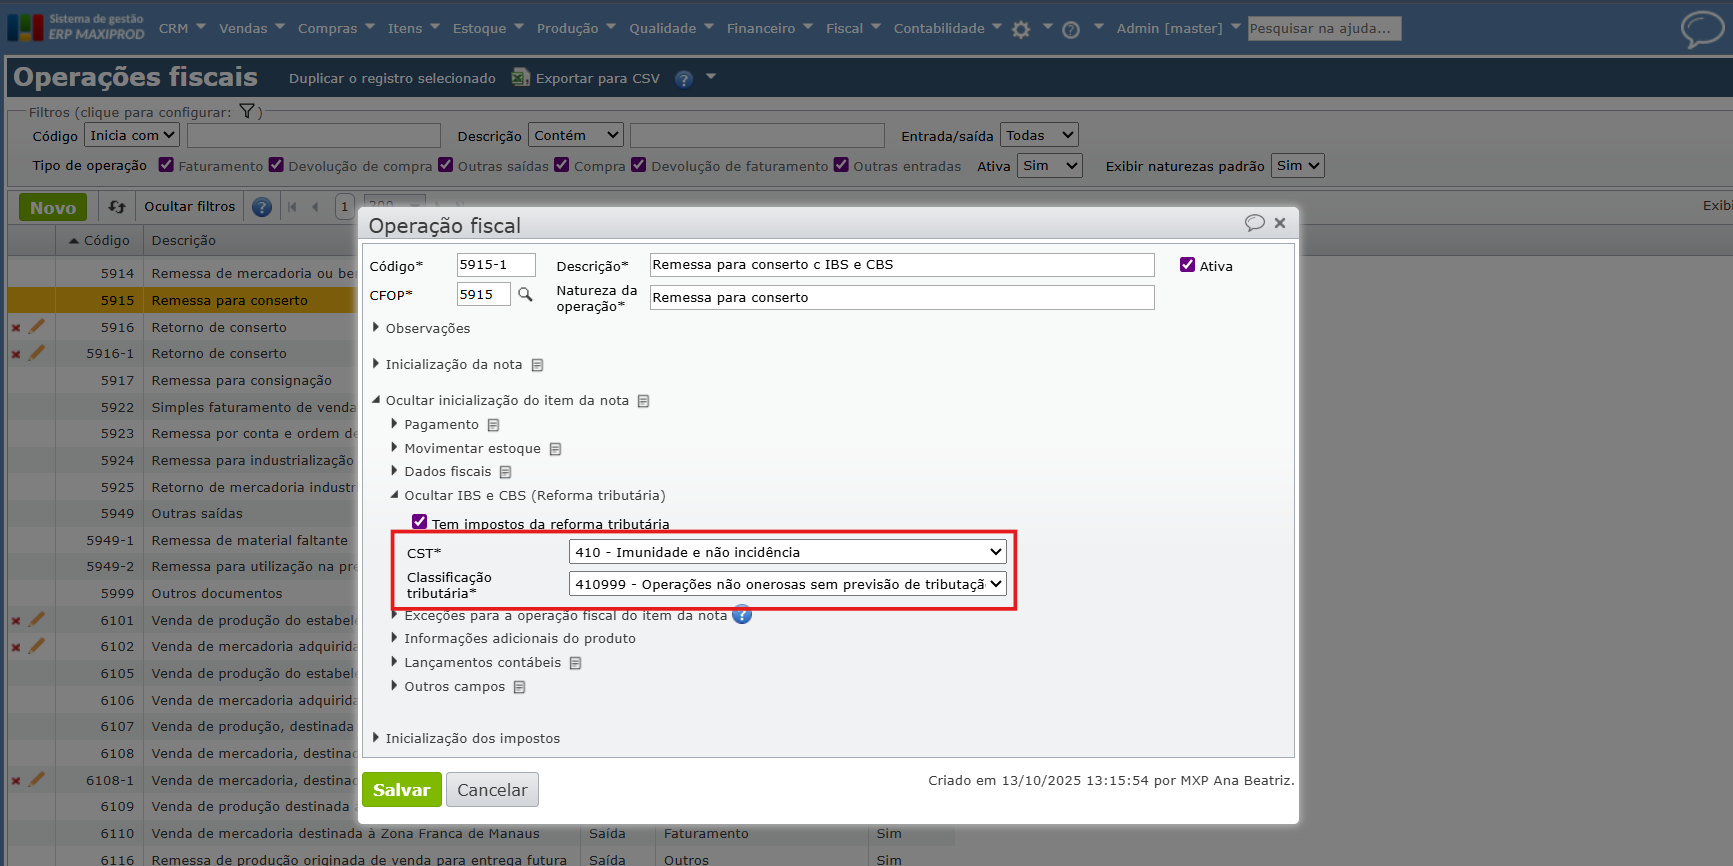Close the Operação fiscal dialog

(1280, 223)
